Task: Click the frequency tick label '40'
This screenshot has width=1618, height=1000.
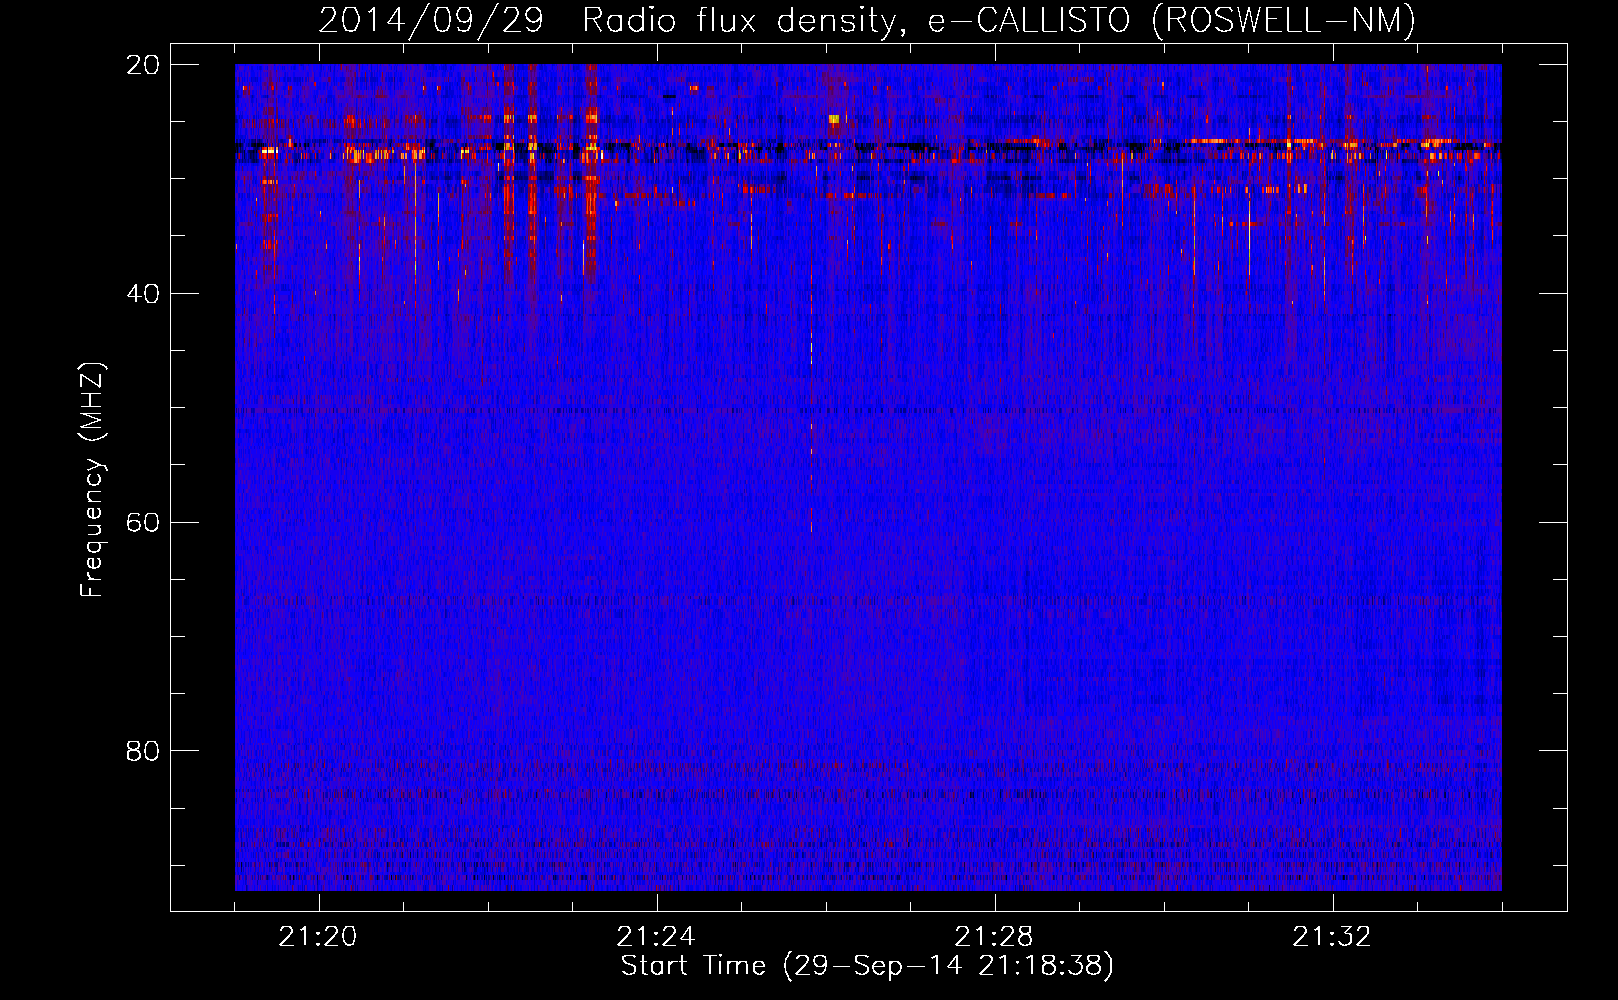Action: (143, 294)
